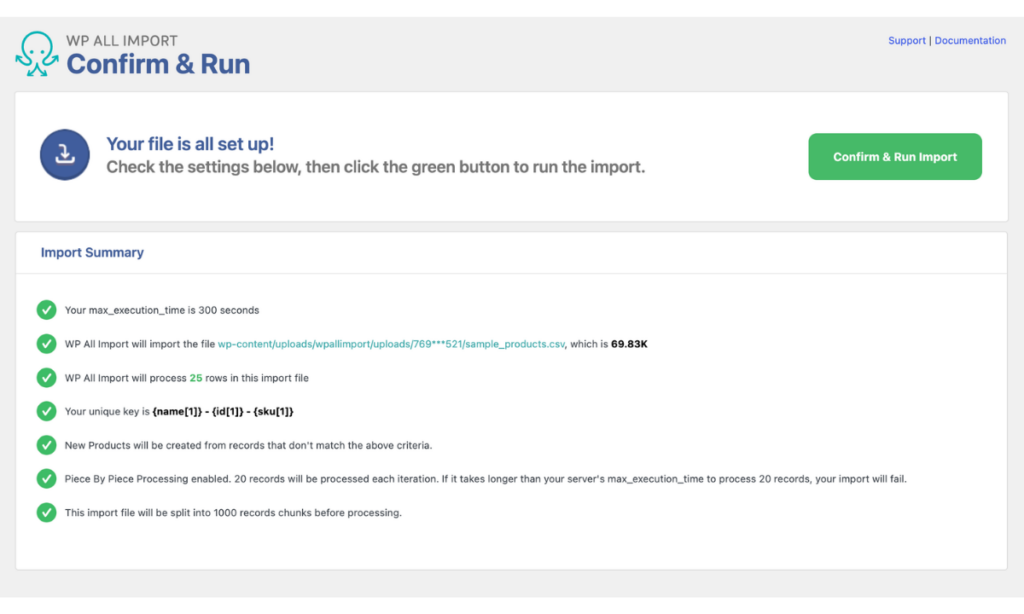The height and width of the screenshot is (614, 1024).
Task: Open the sample_products.csv file path link
Action: (391, 344)
